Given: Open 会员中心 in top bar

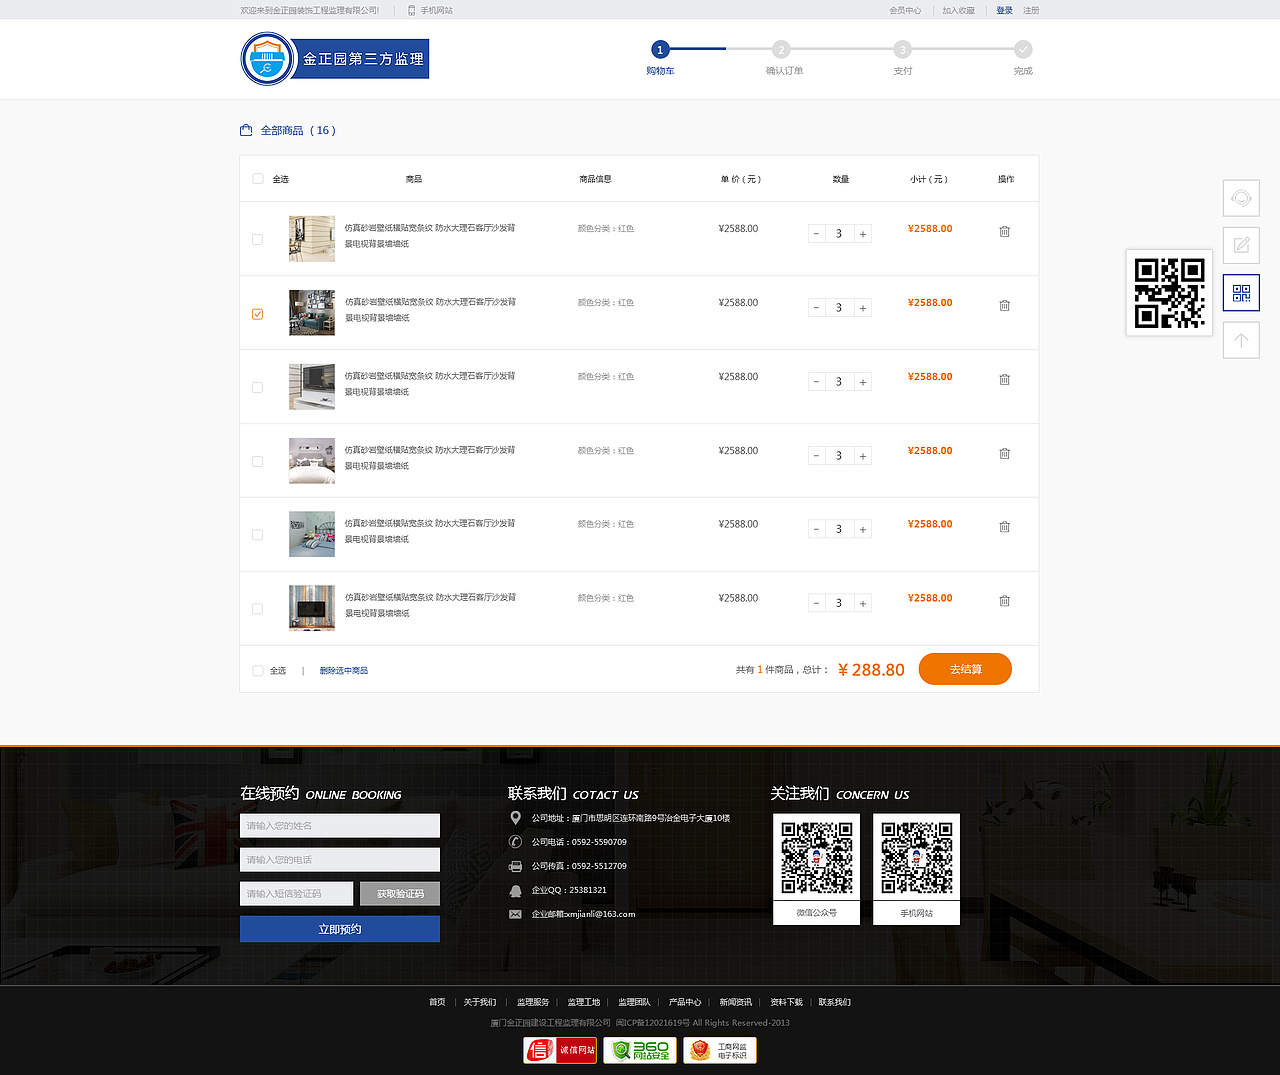Looking at the screenshot, I should point(905,10).
